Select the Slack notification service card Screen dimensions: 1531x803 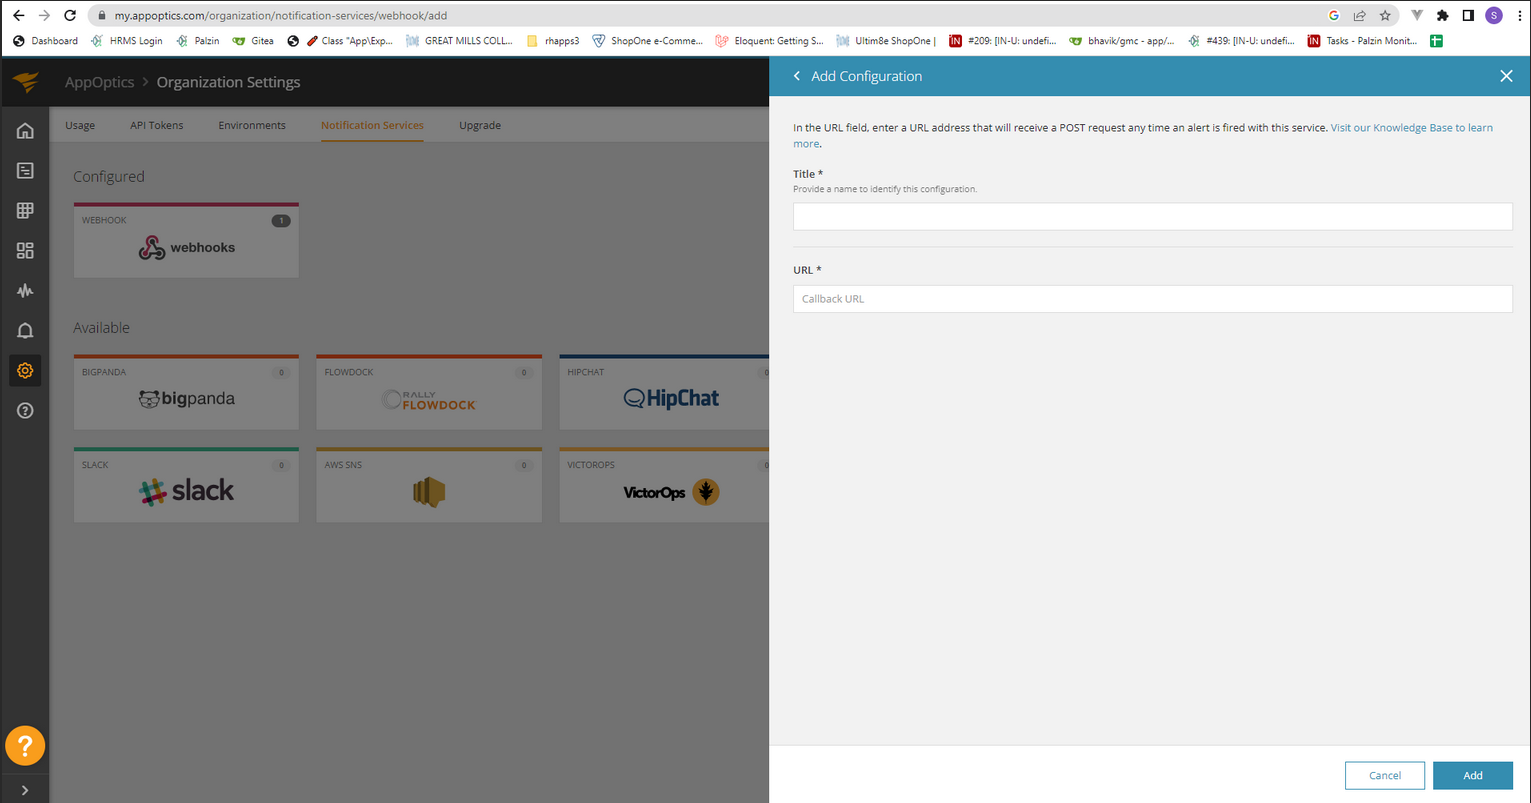pyautogui.click(x=186, y=485)
